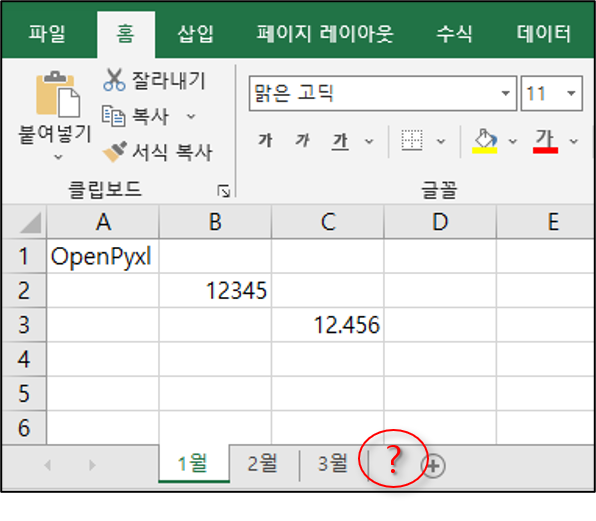Select column C header

[x=328, y=222]
